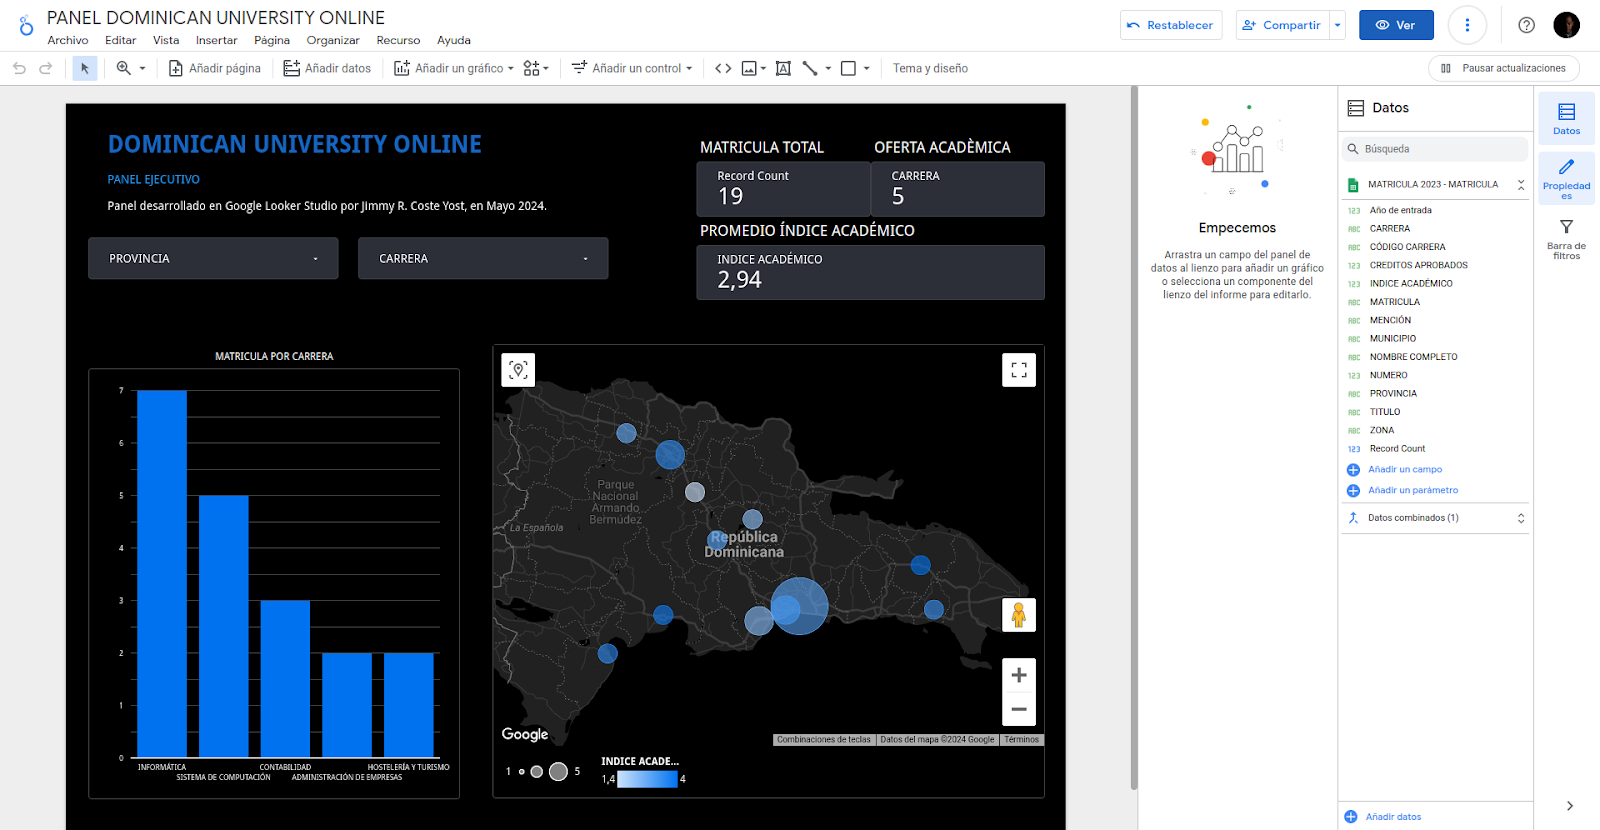Open the help question mark icon
The image size is (1600, 830).
click(1526, 25)
